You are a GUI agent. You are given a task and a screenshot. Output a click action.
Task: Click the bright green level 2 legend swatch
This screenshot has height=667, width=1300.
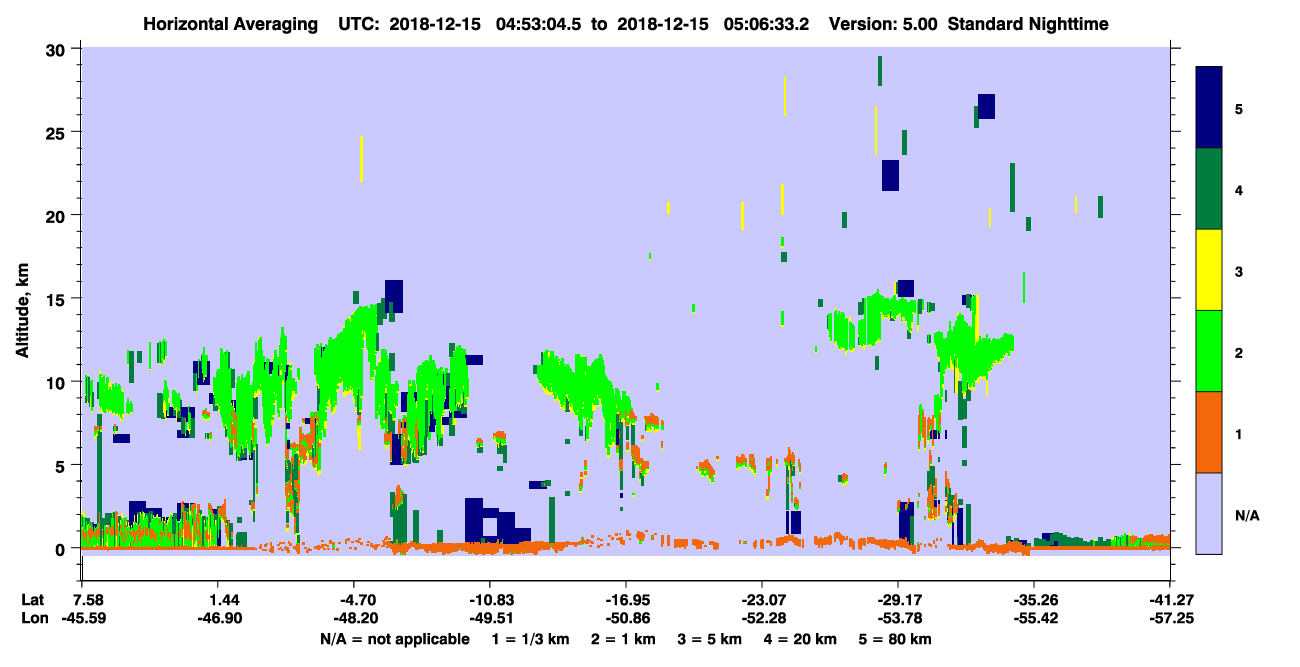pyautogui.click(x=1209, y=351)
